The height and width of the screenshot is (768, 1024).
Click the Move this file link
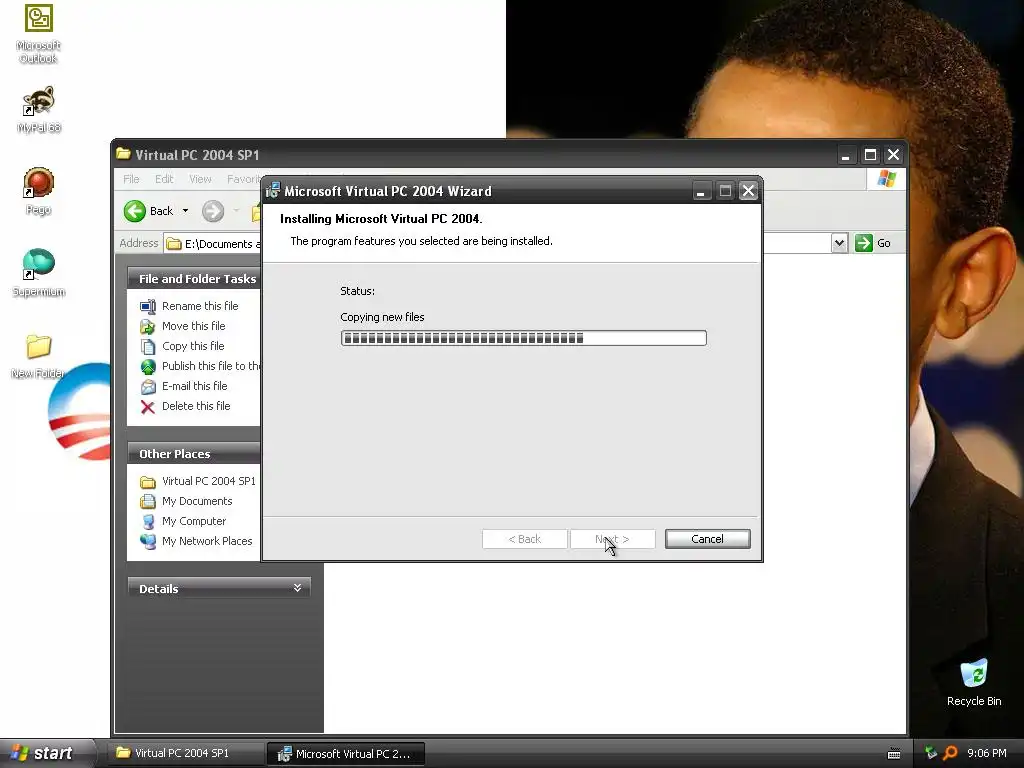[193, 325]
